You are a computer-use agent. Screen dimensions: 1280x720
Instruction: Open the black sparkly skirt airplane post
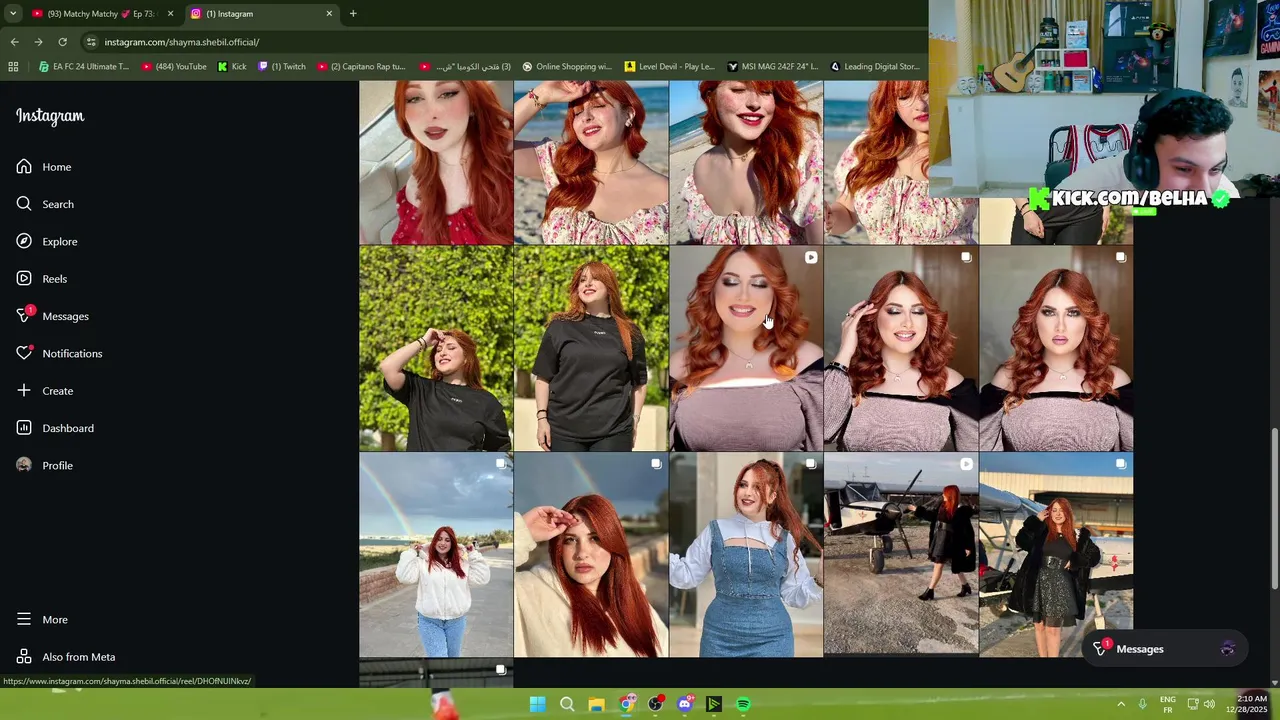pyautogui.click(x=1056, y=555)
